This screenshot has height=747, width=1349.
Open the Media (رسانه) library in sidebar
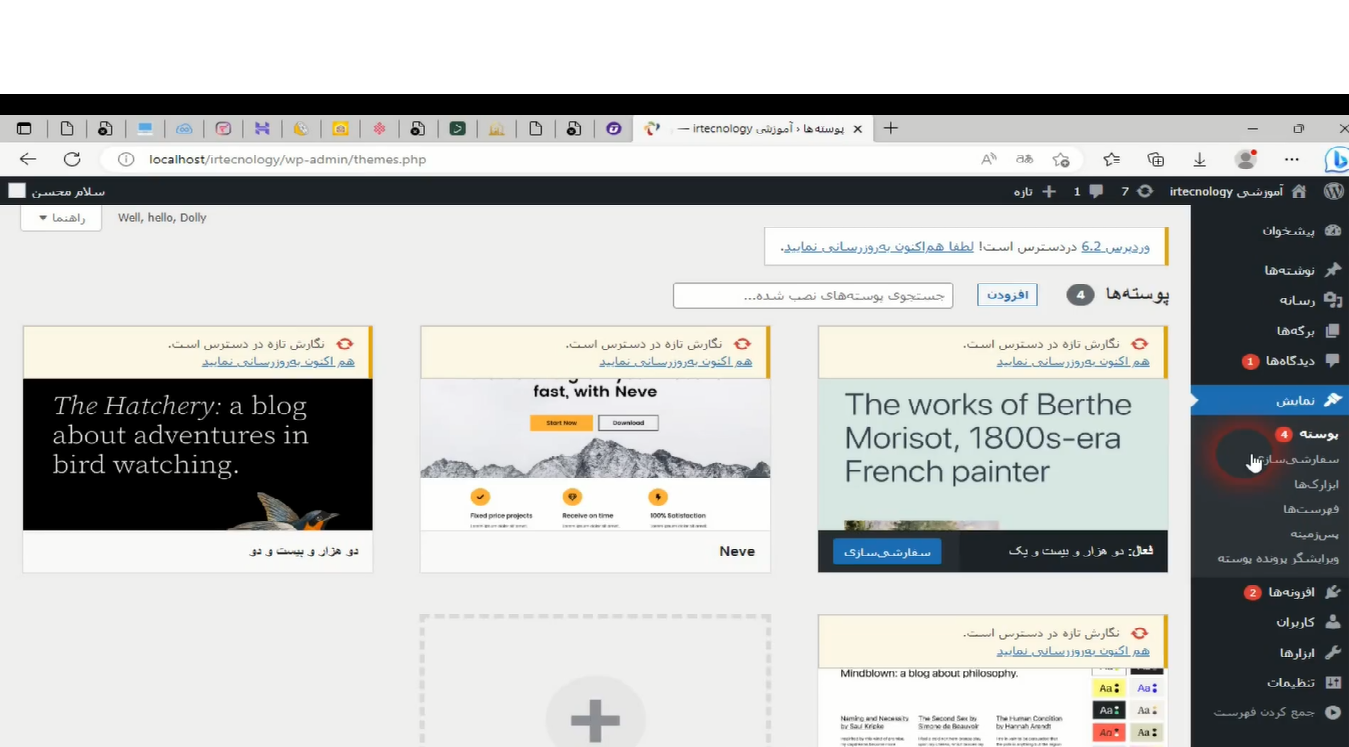point(1332,300)
